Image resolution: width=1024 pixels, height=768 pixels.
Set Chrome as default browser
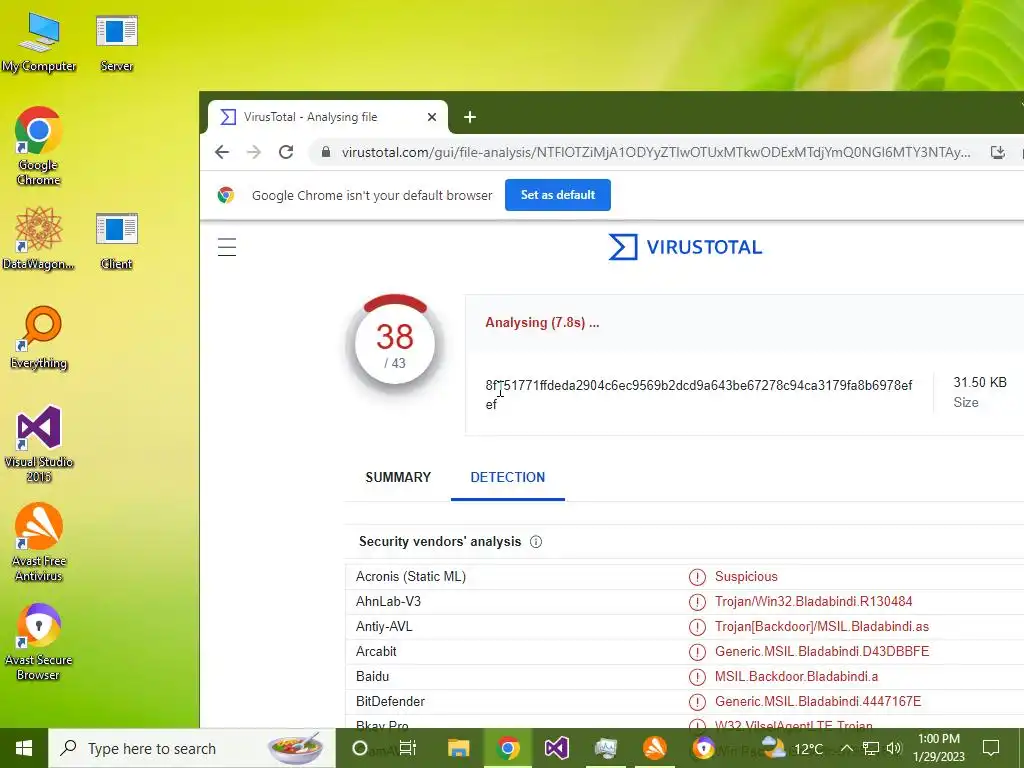[558, 195]
